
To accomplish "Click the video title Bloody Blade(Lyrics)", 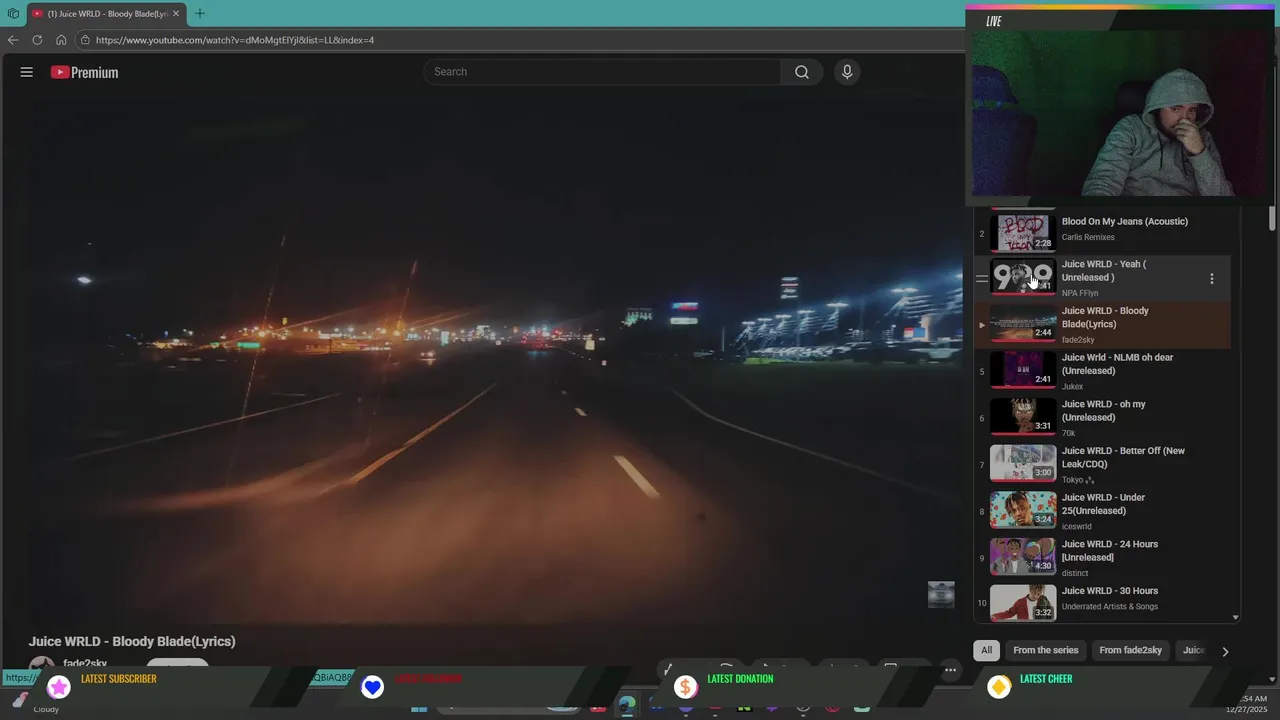I will click(x=132, y=642).
